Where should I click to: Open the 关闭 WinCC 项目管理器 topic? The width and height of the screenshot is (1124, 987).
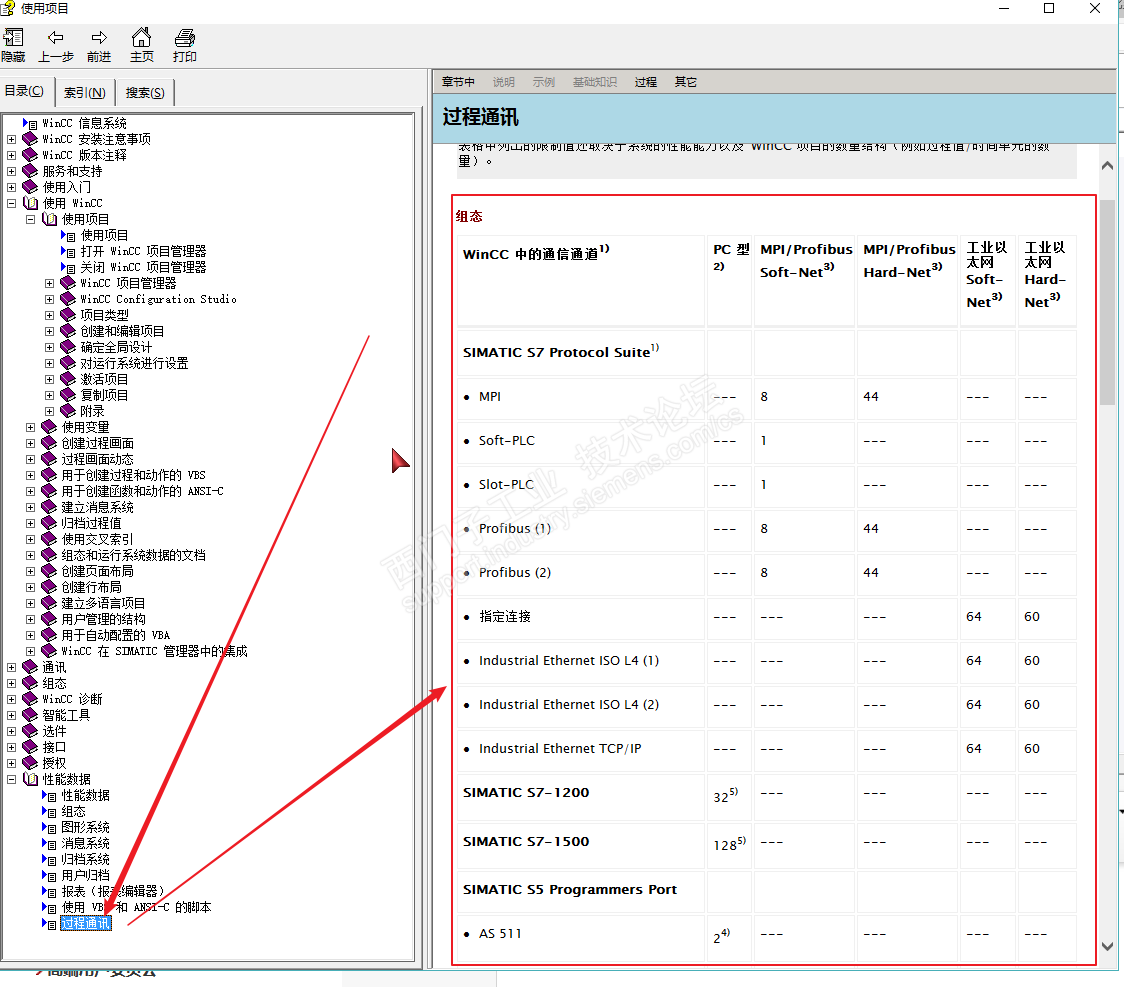[143, 267]
